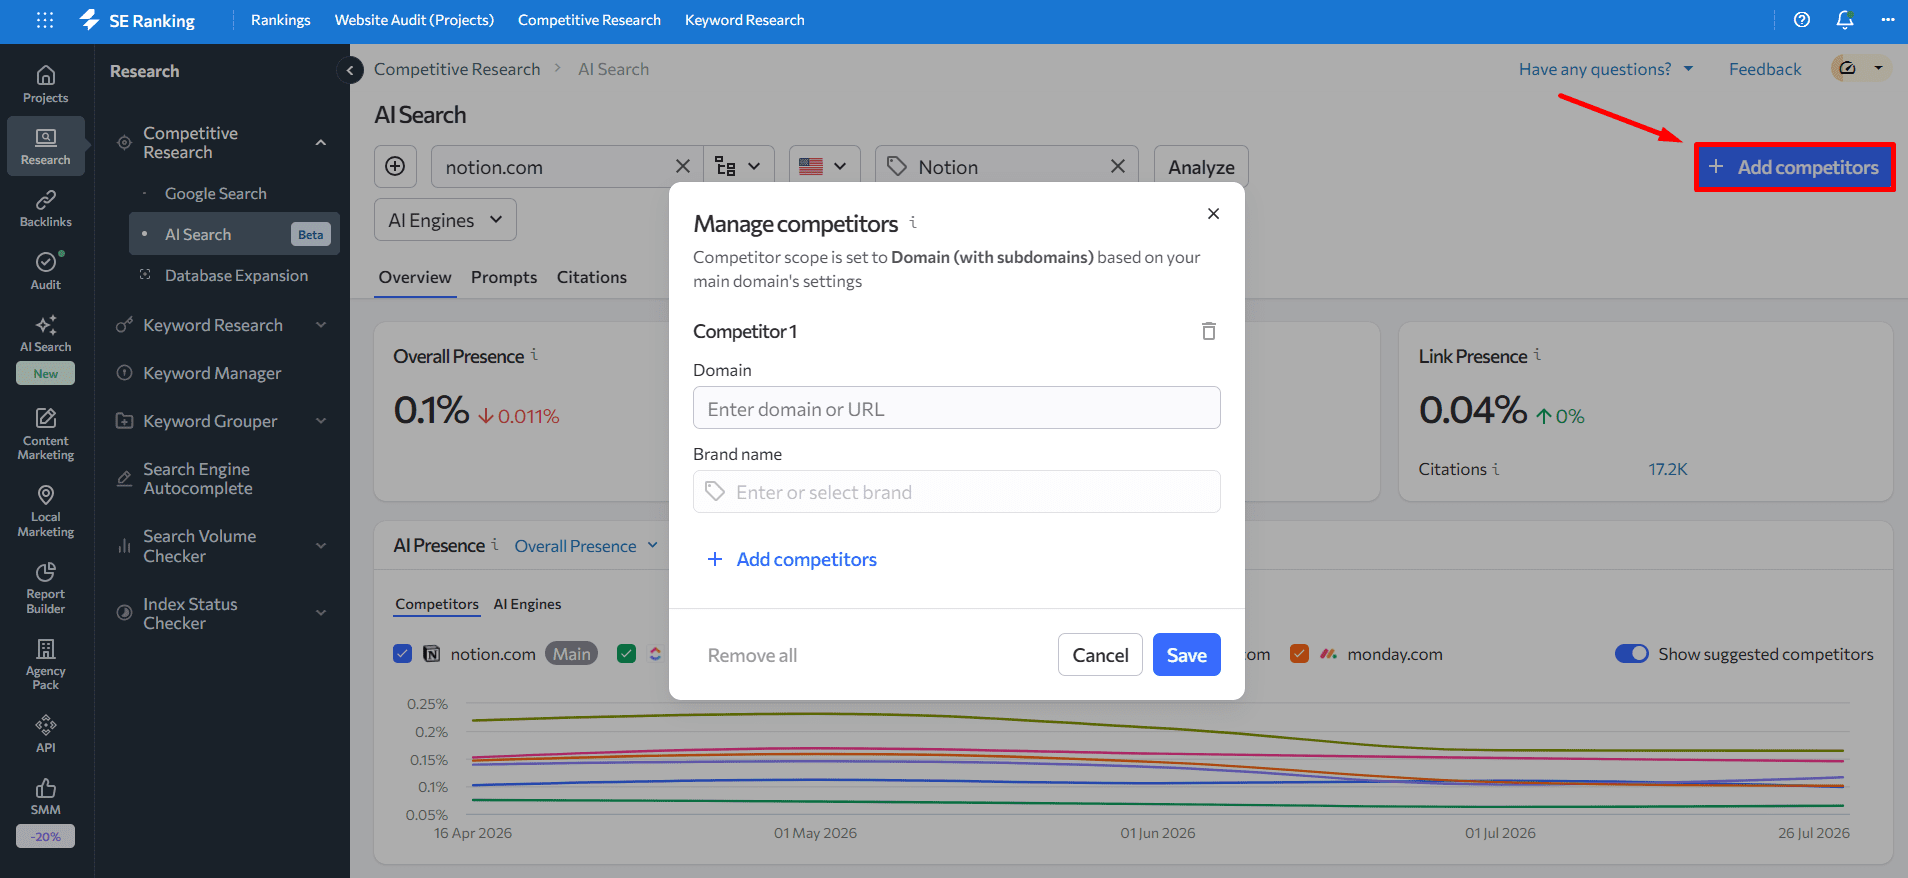
Task: Open Google Search in the sidebar
Action: [216, 193]
